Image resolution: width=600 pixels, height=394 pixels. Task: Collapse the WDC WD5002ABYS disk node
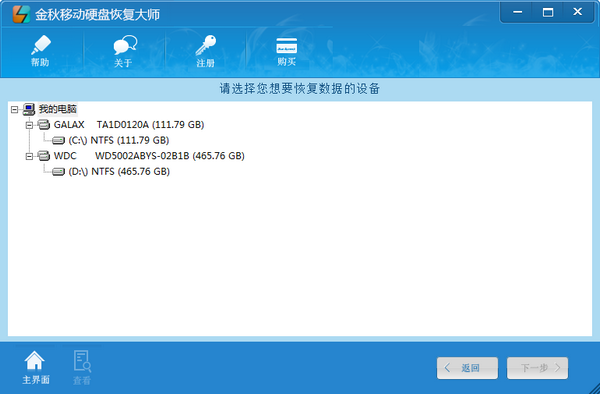(x=29, y=156)
